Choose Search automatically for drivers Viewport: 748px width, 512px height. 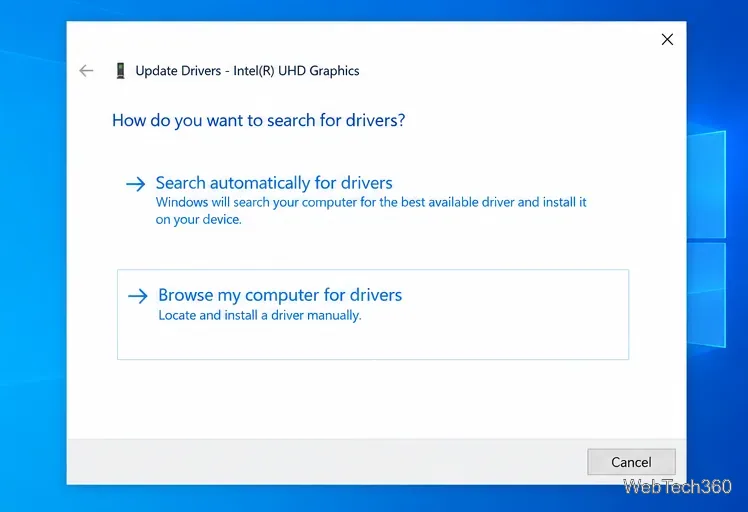point(274,183)
